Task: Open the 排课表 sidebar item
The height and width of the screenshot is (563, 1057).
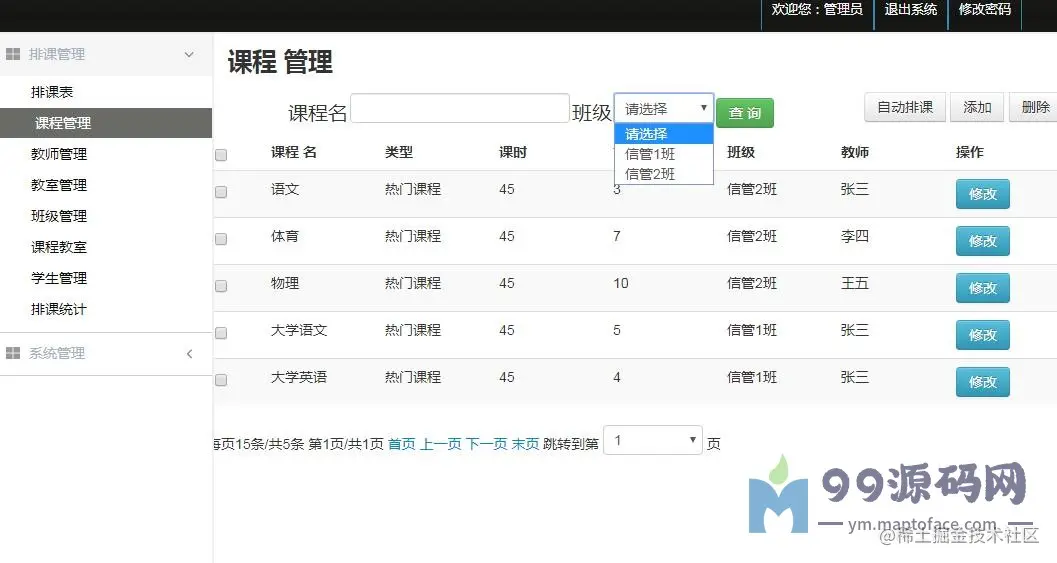Action: [x=52, y=92]
